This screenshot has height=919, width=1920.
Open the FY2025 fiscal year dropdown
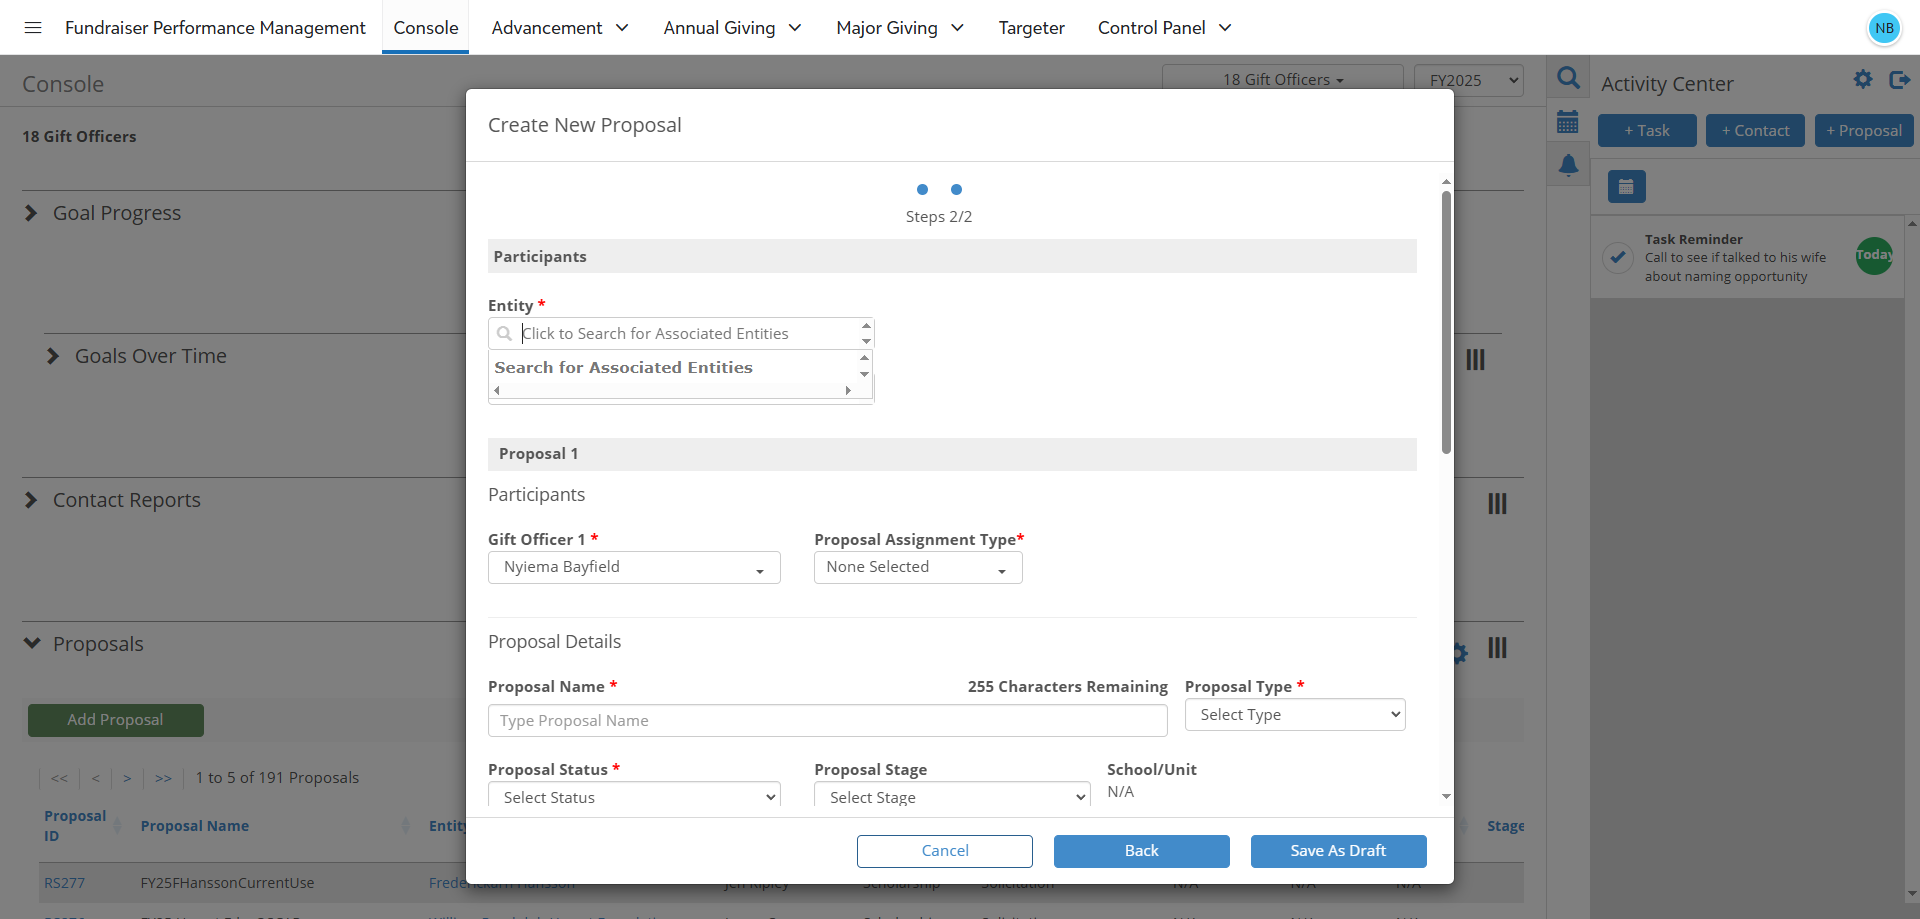1469,80
